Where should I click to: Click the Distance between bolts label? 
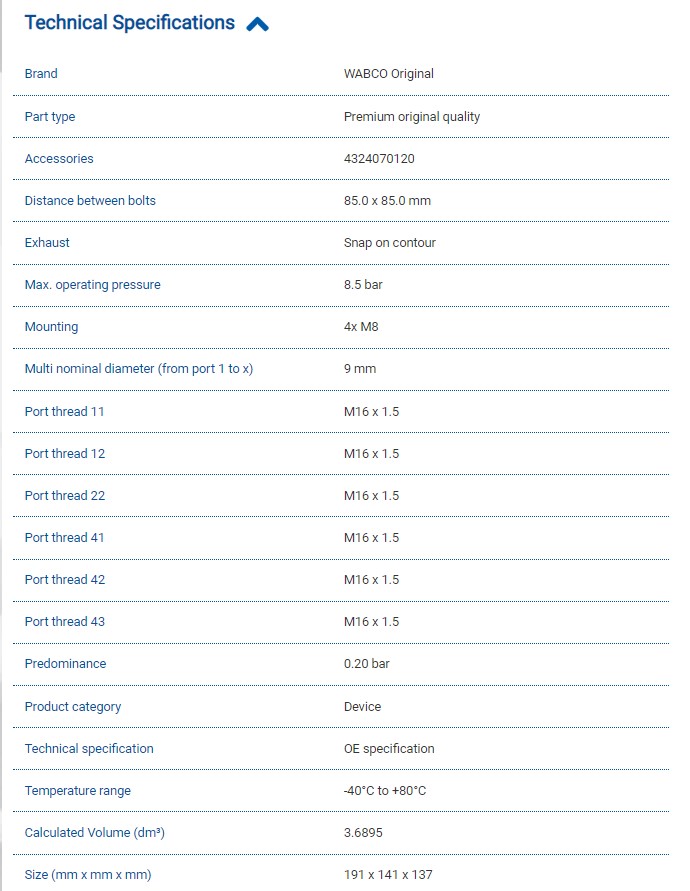tap(90, 201)
